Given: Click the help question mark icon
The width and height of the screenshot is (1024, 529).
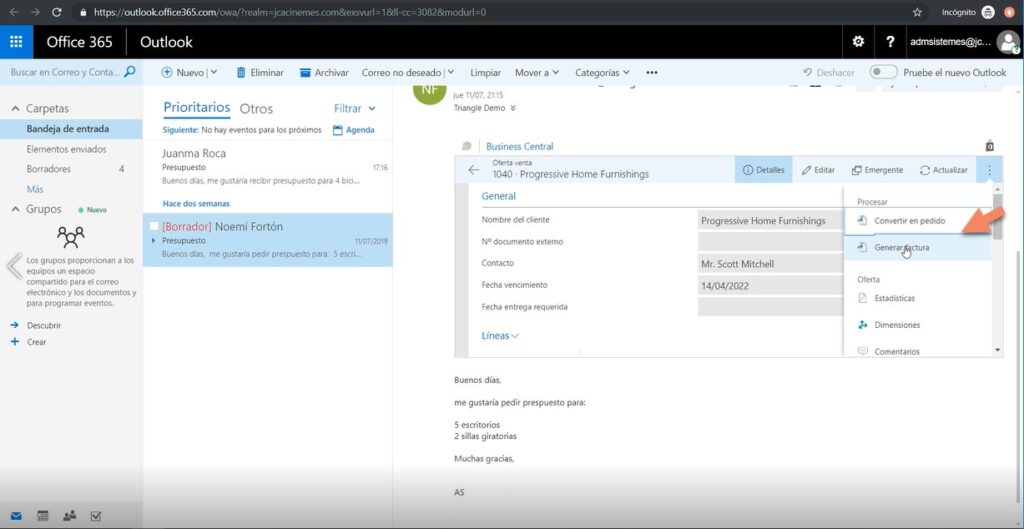Looking at the screenshot, I should point(890,42).
